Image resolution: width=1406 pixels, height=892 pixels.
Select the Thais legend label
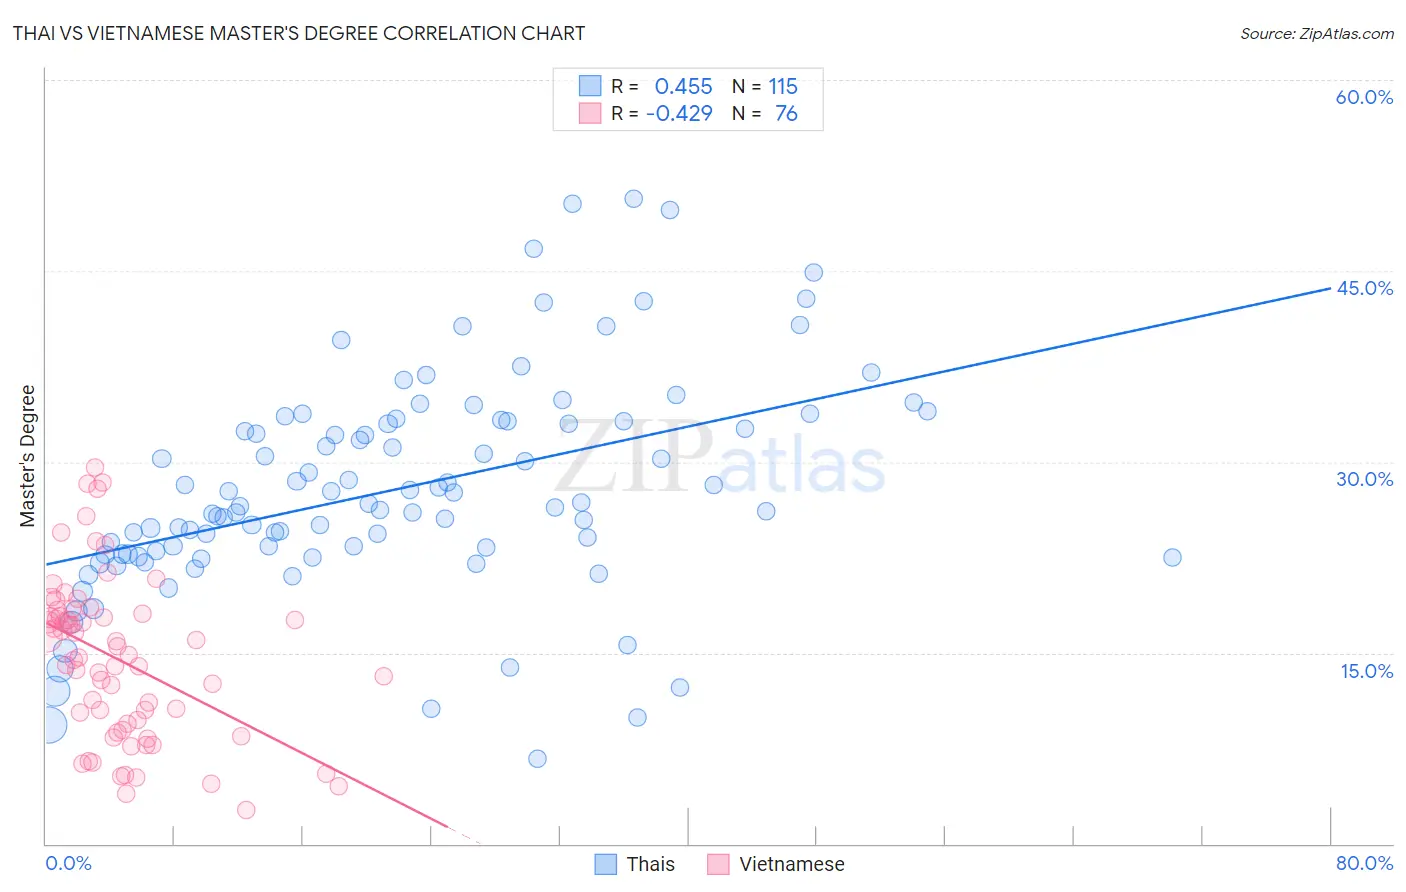coord(650,864)
